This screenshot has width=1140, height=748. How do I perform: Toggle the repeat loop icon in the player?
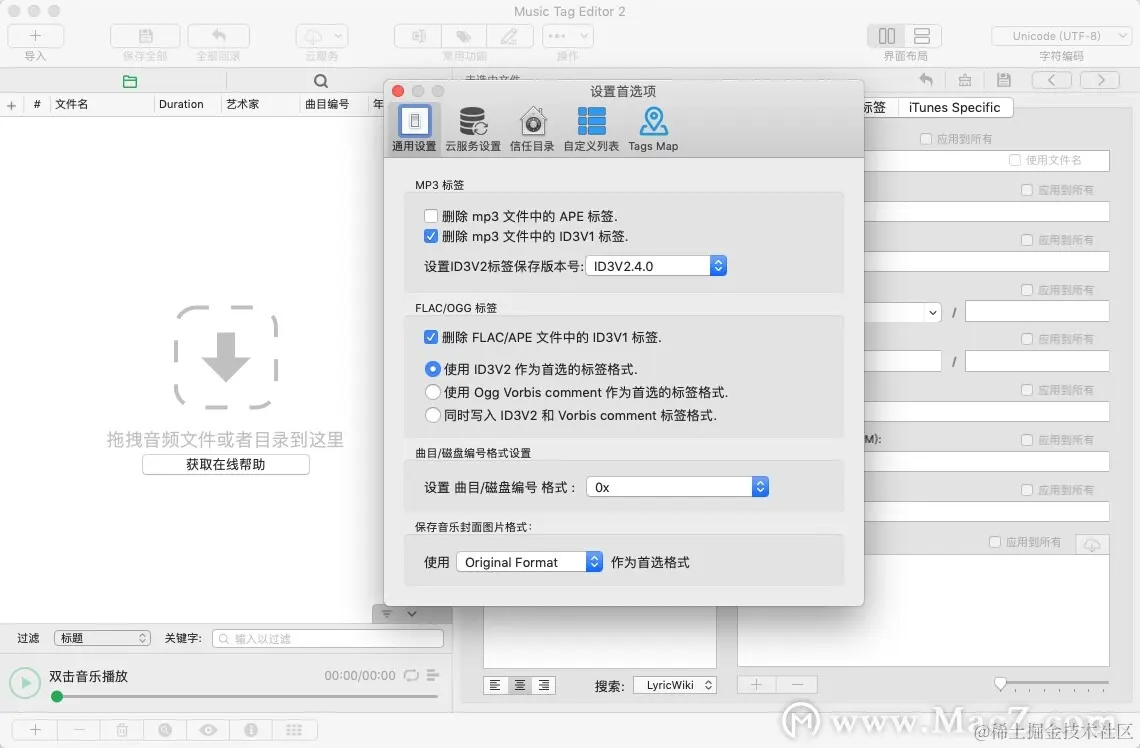click(412, 675)
